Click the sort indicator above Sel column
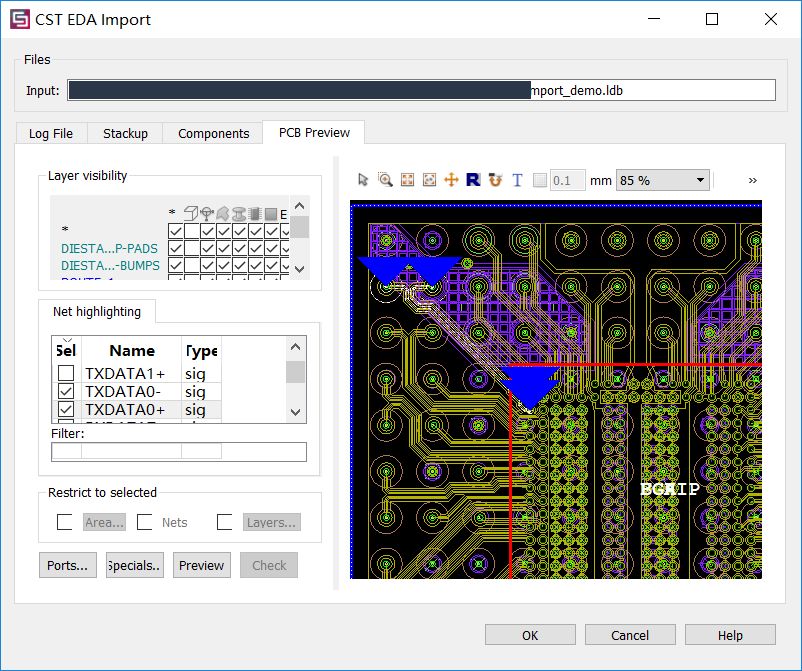Screen dimensions: 802x671 click(67, 339)
